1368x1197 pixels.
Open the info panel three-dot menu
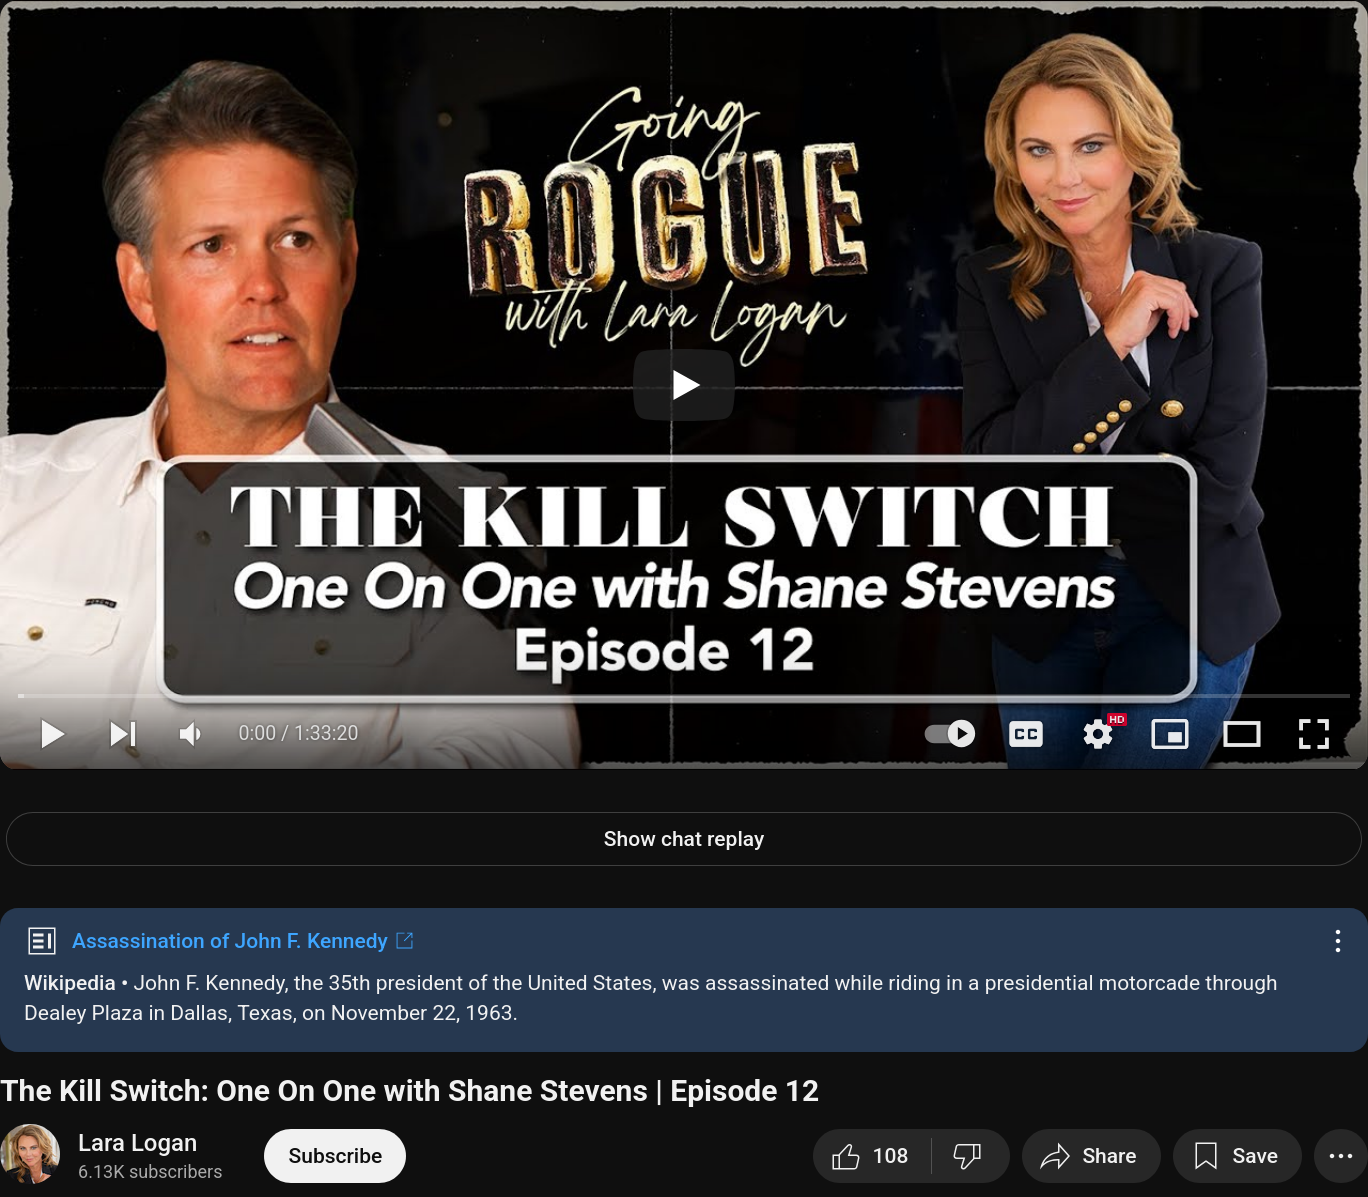point(1338,941)
